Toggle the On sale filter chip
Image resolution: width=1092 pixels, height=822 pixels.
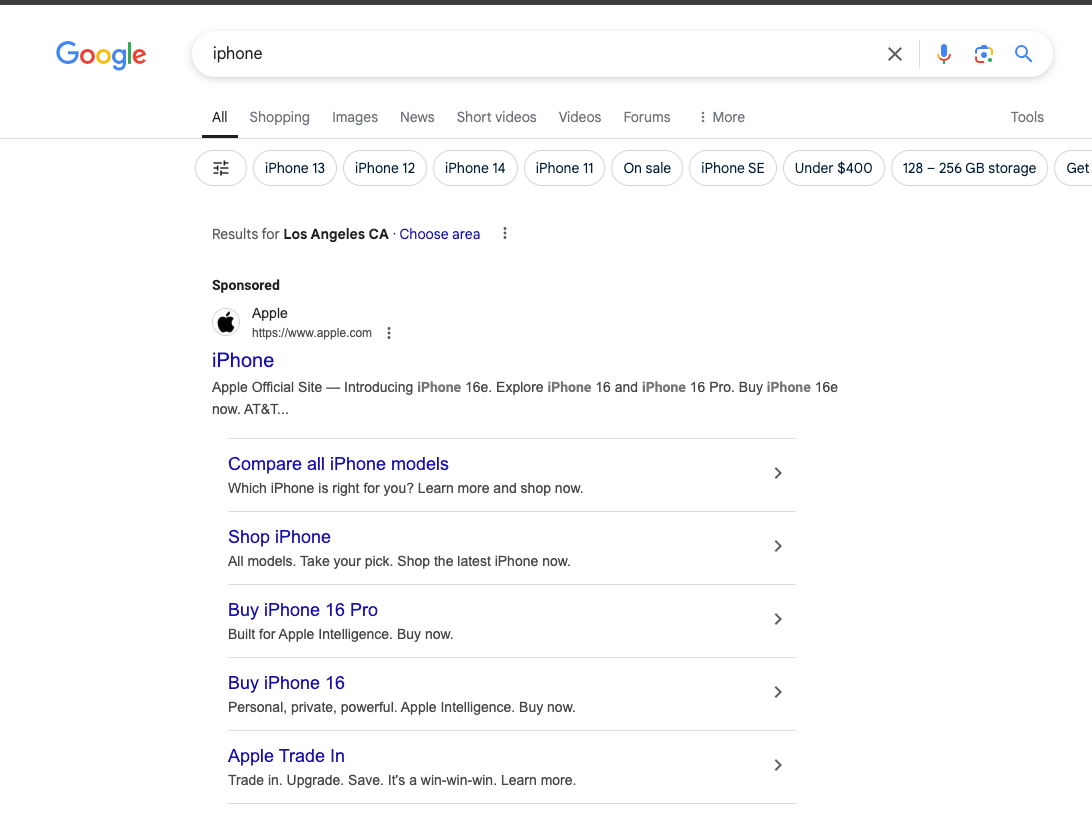pyautogui.click(x=647, y=168)
